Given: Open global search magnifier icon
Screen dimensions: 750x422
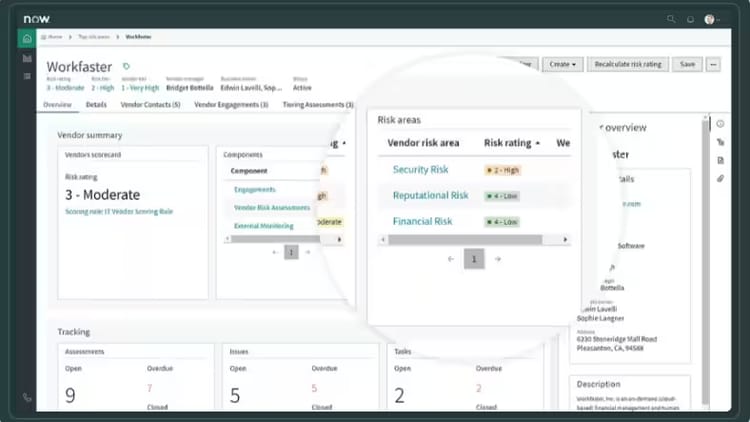Looking at the screenshot, I should [671, 19].
